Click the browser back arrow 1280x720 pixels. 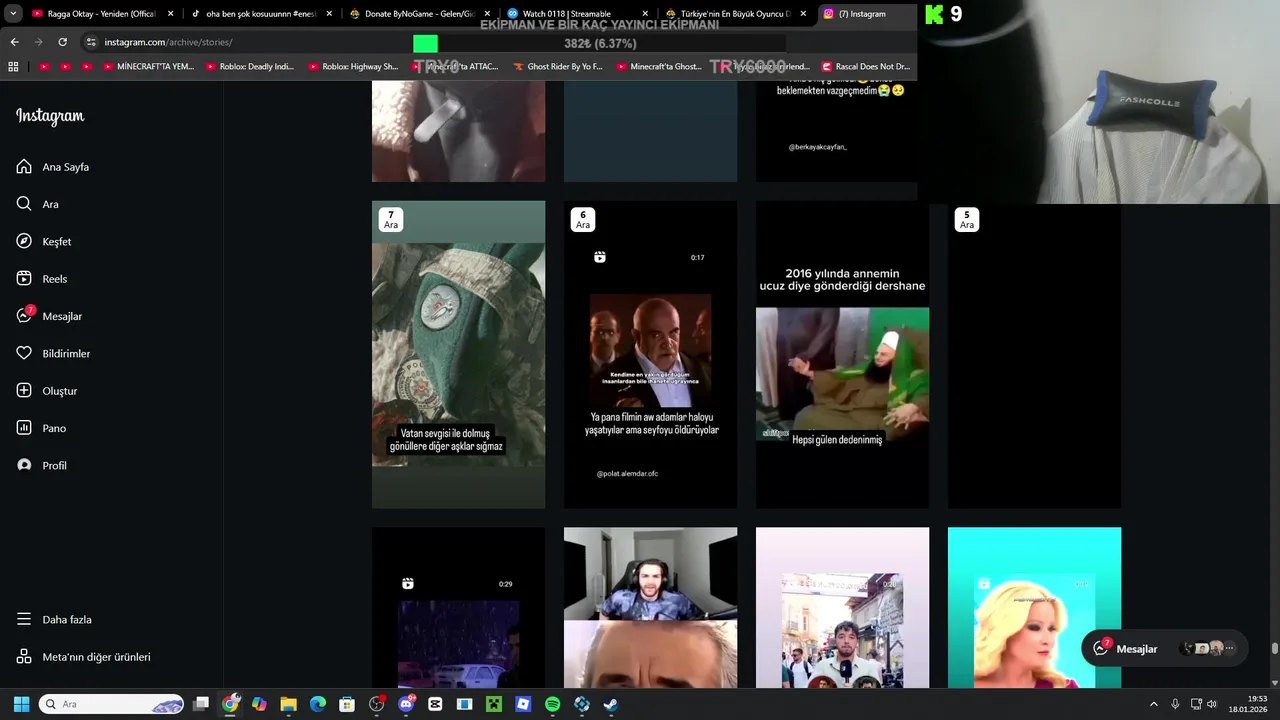pos(14,42)
